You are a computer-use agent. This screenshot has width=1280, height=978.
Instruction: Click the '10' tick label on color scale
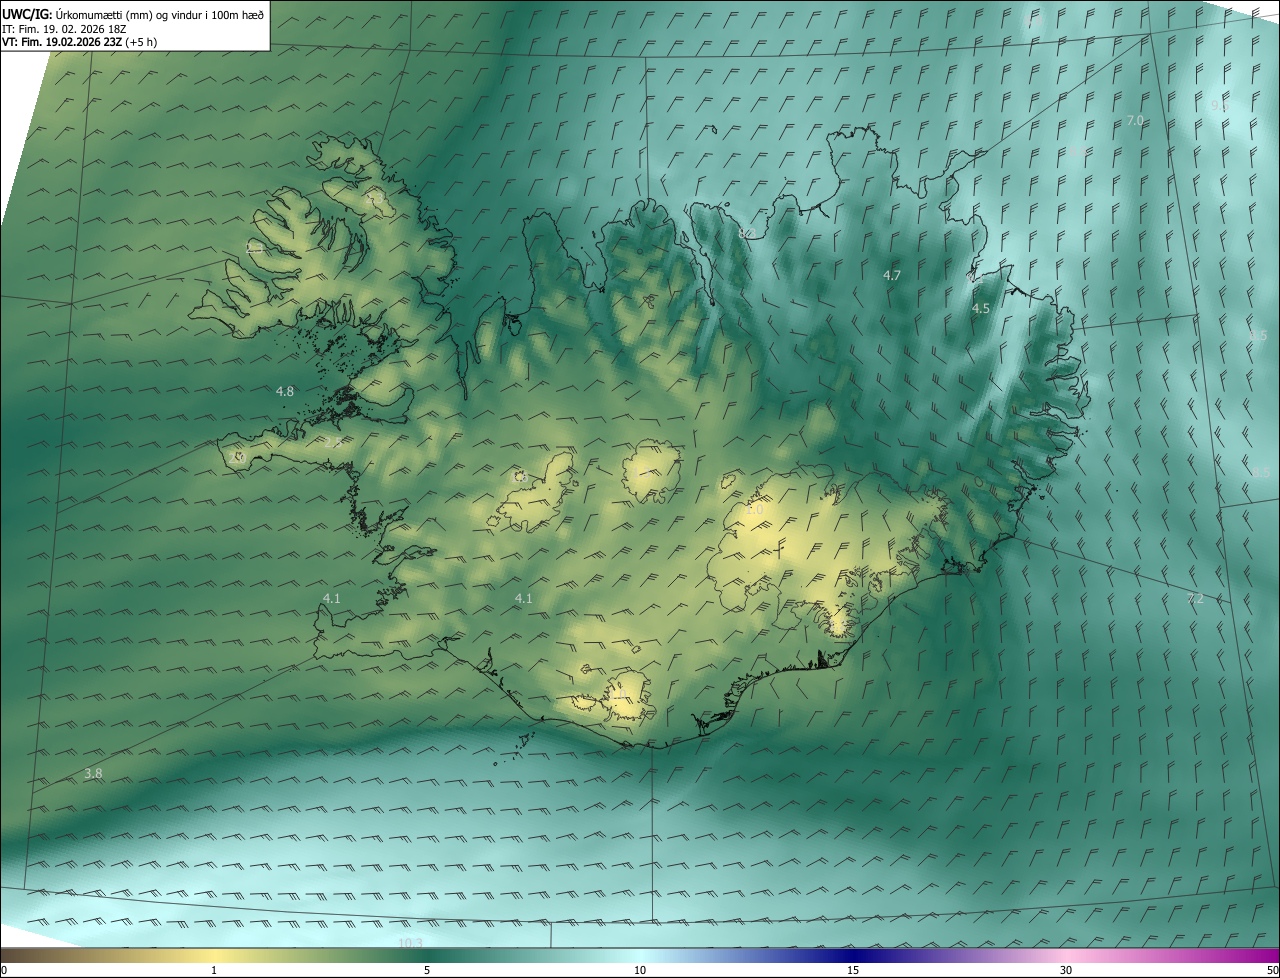click(640, 970)
